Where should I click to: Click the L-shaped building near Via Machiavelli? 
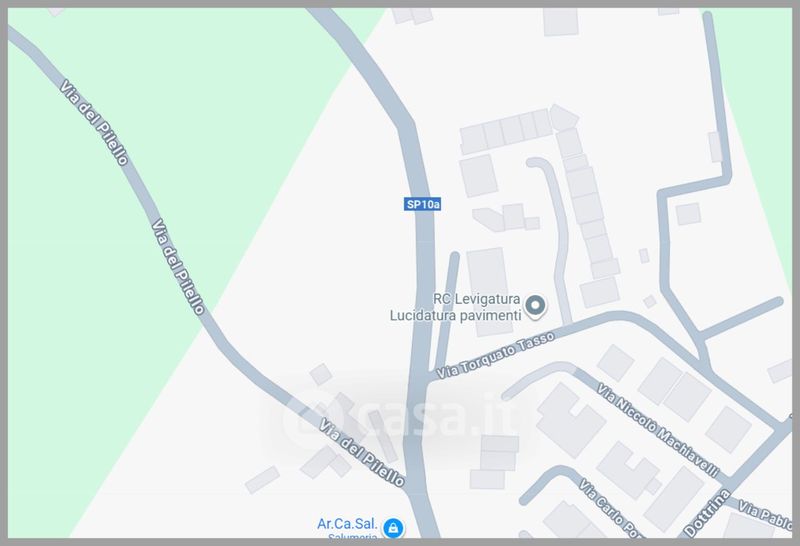tap(570, 420)
